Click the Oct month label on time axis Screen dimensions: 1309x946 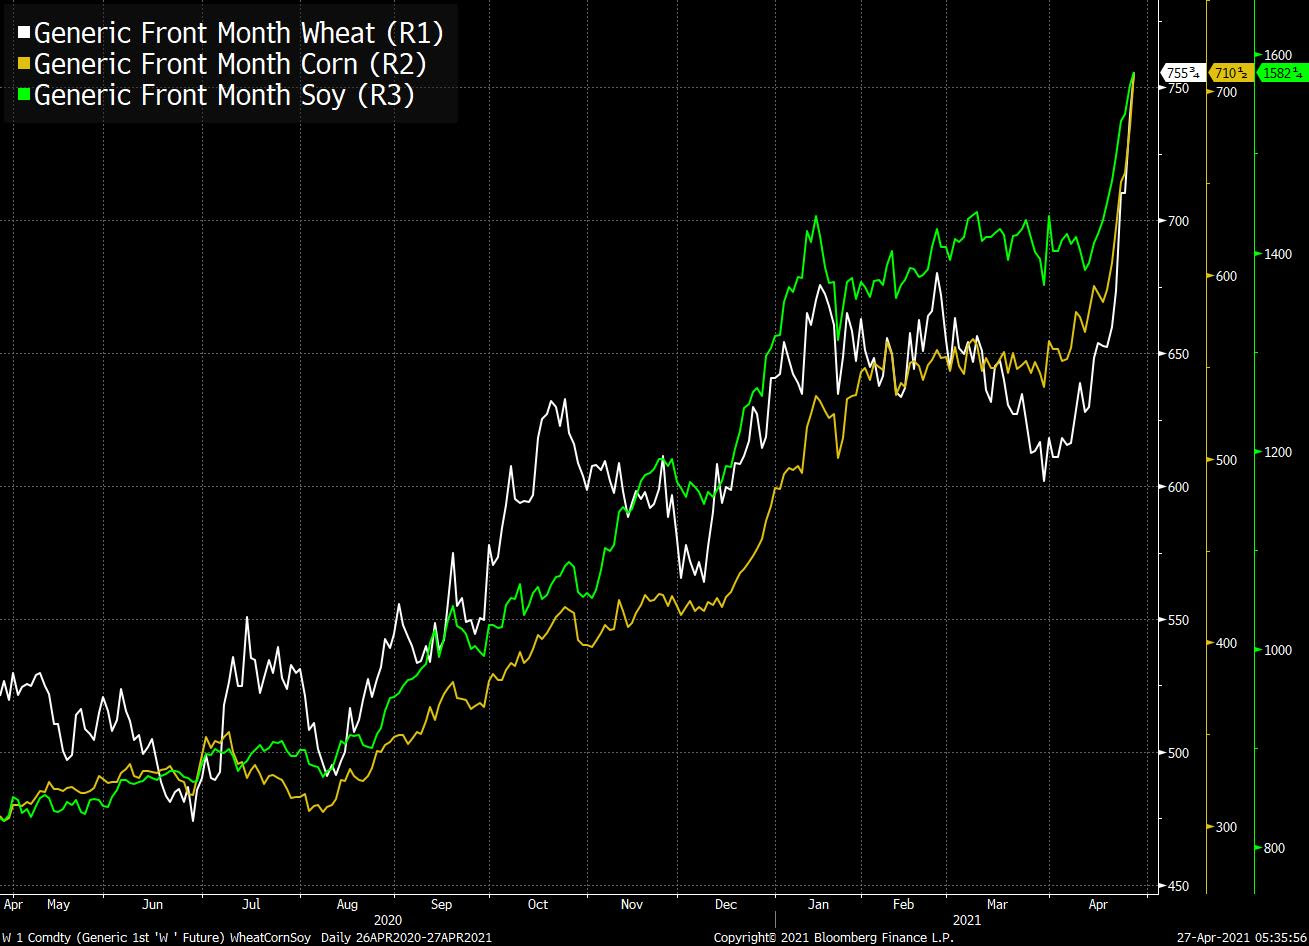(538, 905)
